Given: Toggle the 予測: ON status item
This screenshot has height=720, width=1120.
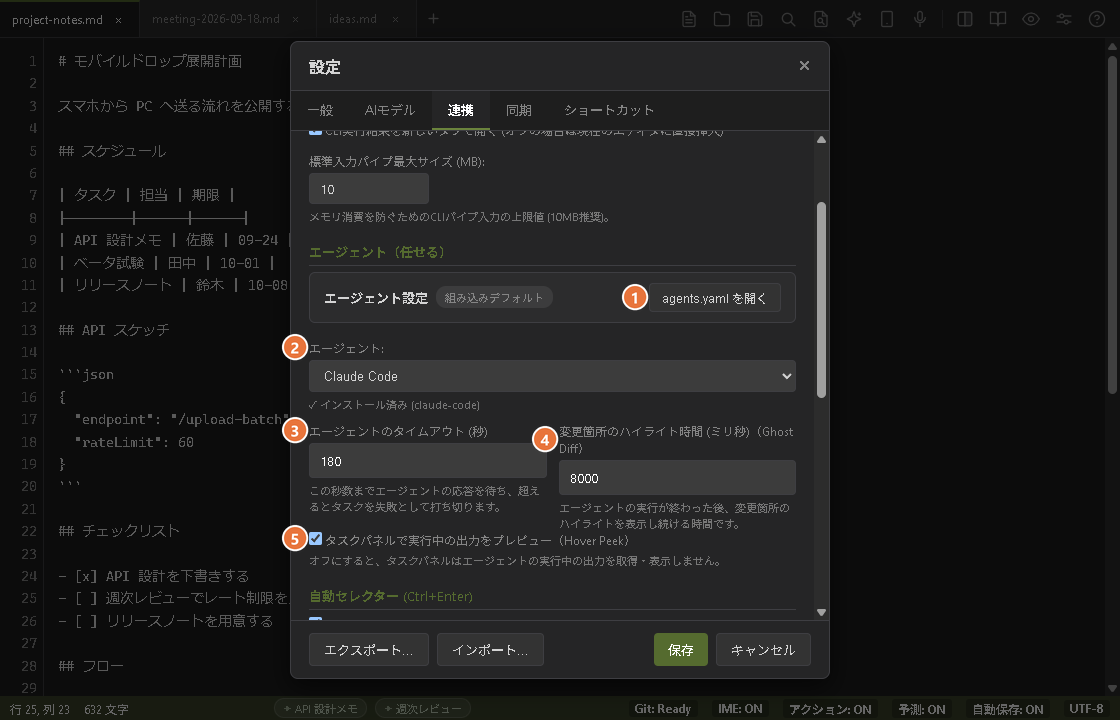Looking at the screenshot, I should [921, 709].
